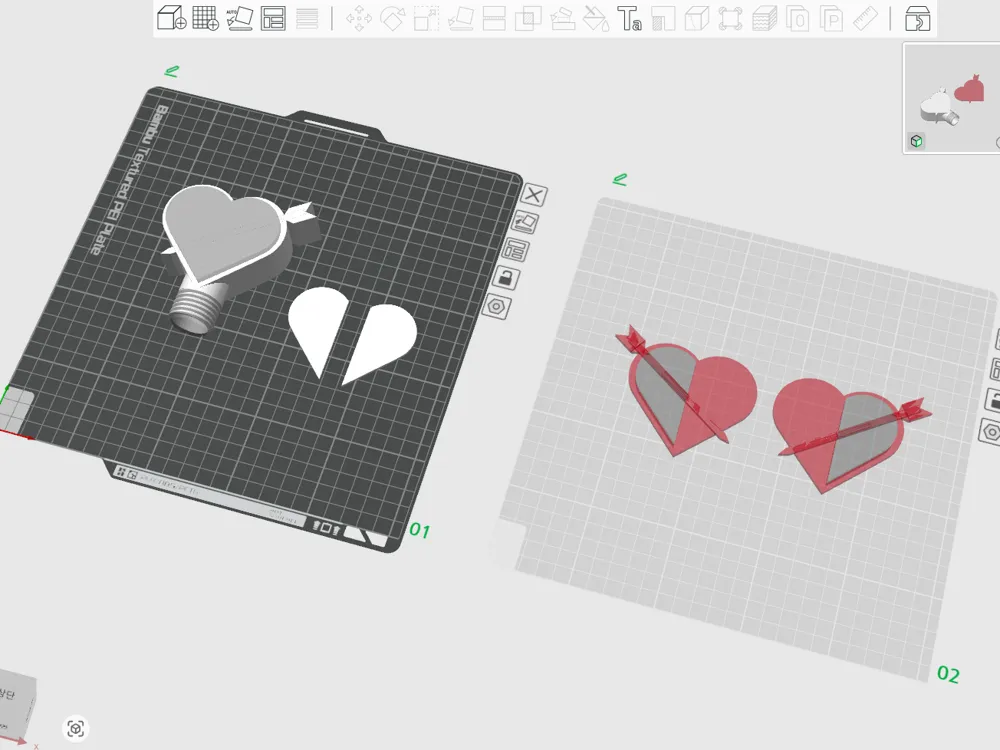Click the green cube icon in thumbnail panel

916,142
